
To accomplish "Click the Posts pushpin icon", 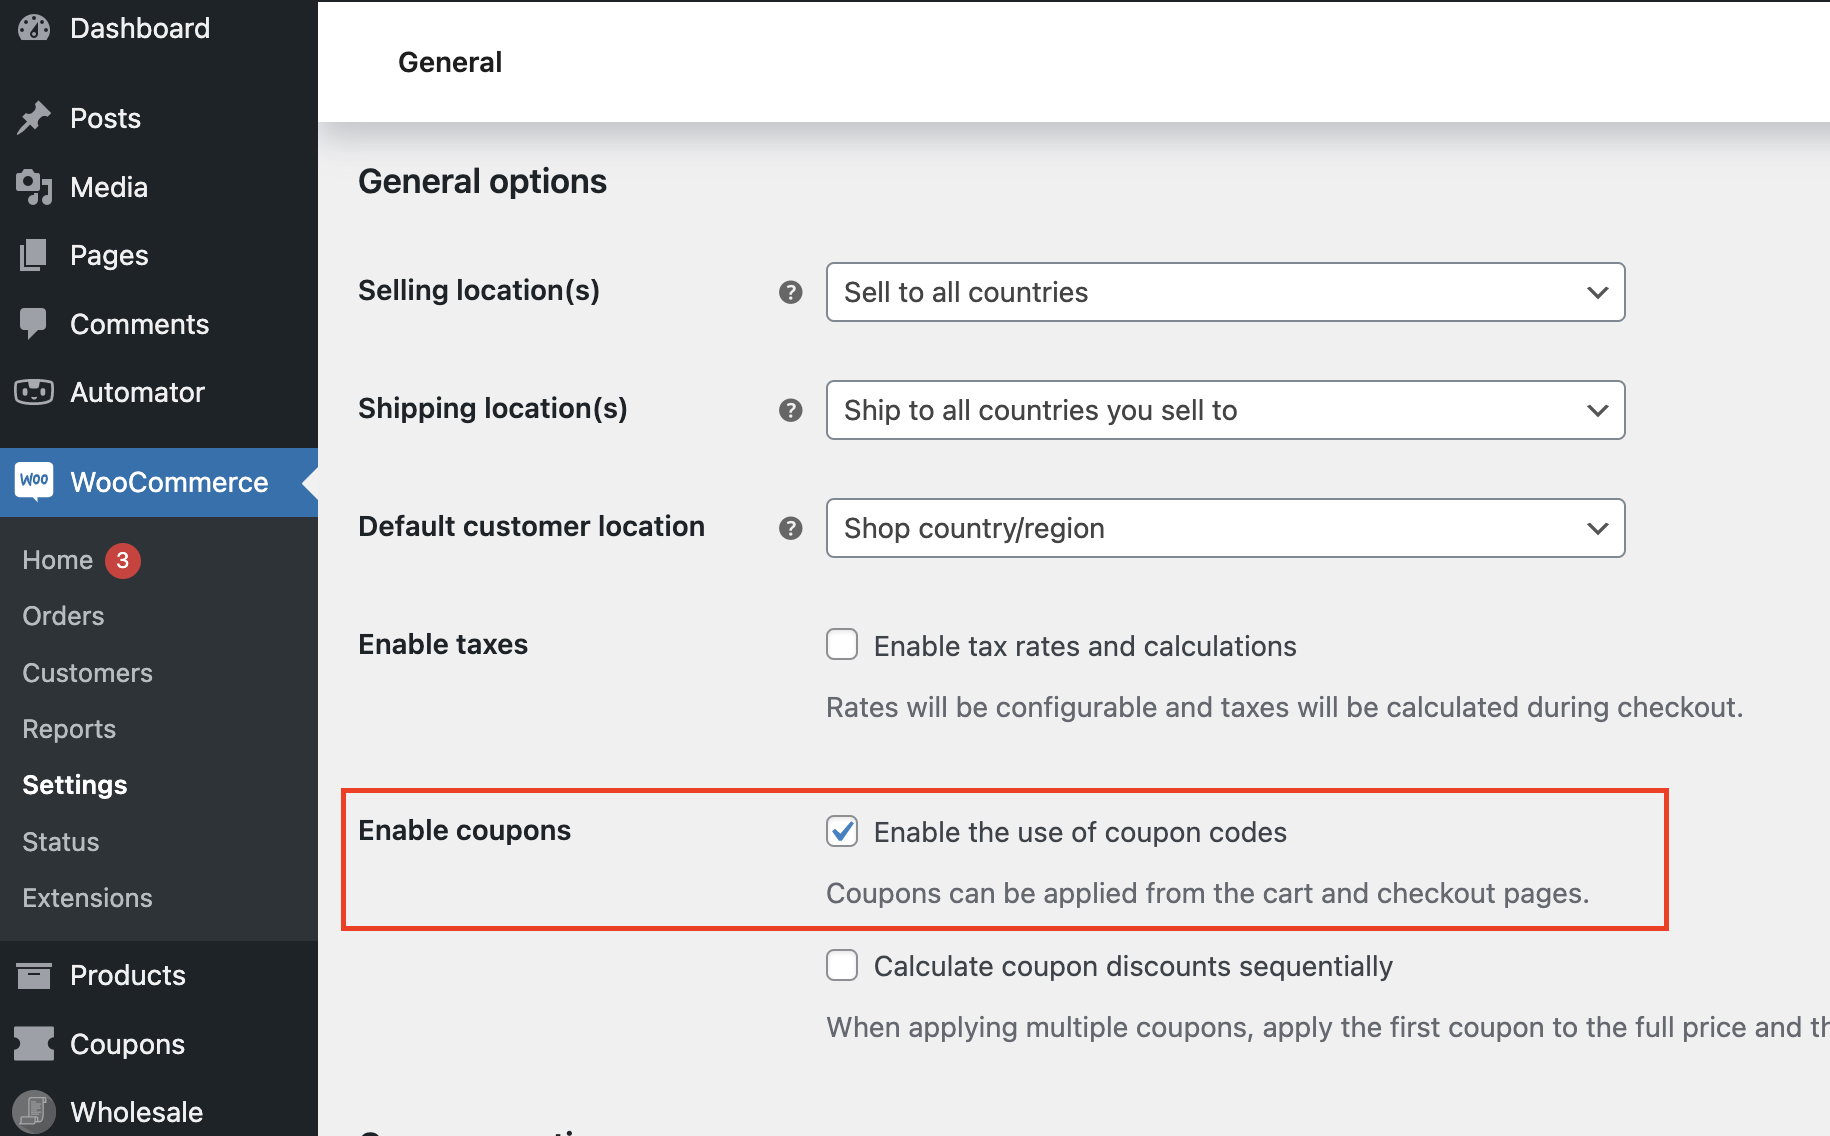I will 34,118.
